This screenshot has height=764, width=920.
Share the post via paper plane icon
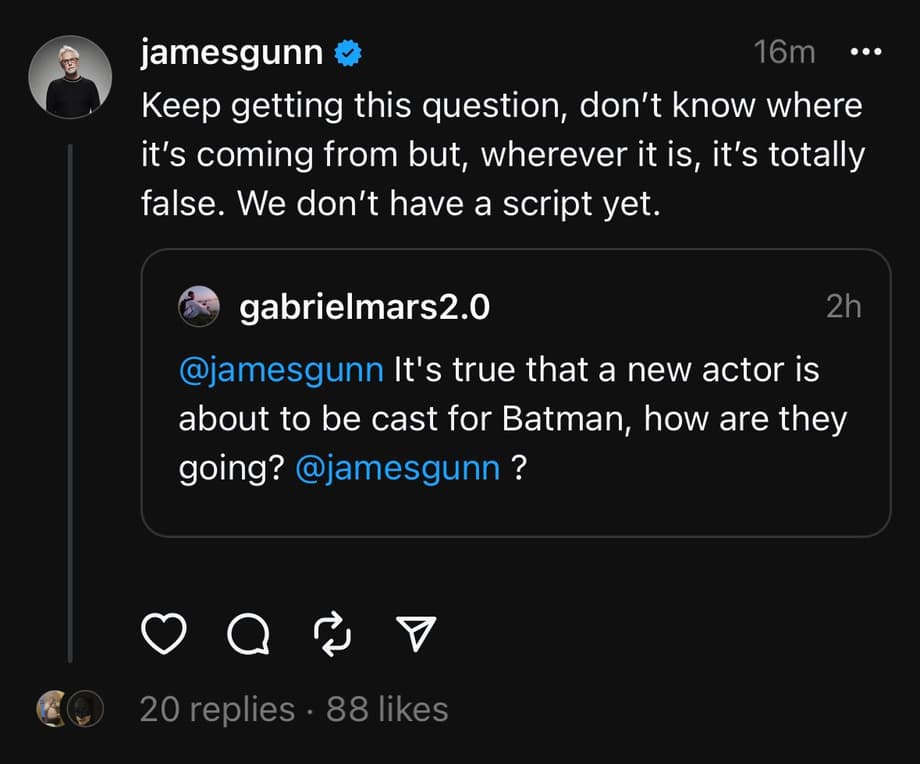(x=415, y=631)
